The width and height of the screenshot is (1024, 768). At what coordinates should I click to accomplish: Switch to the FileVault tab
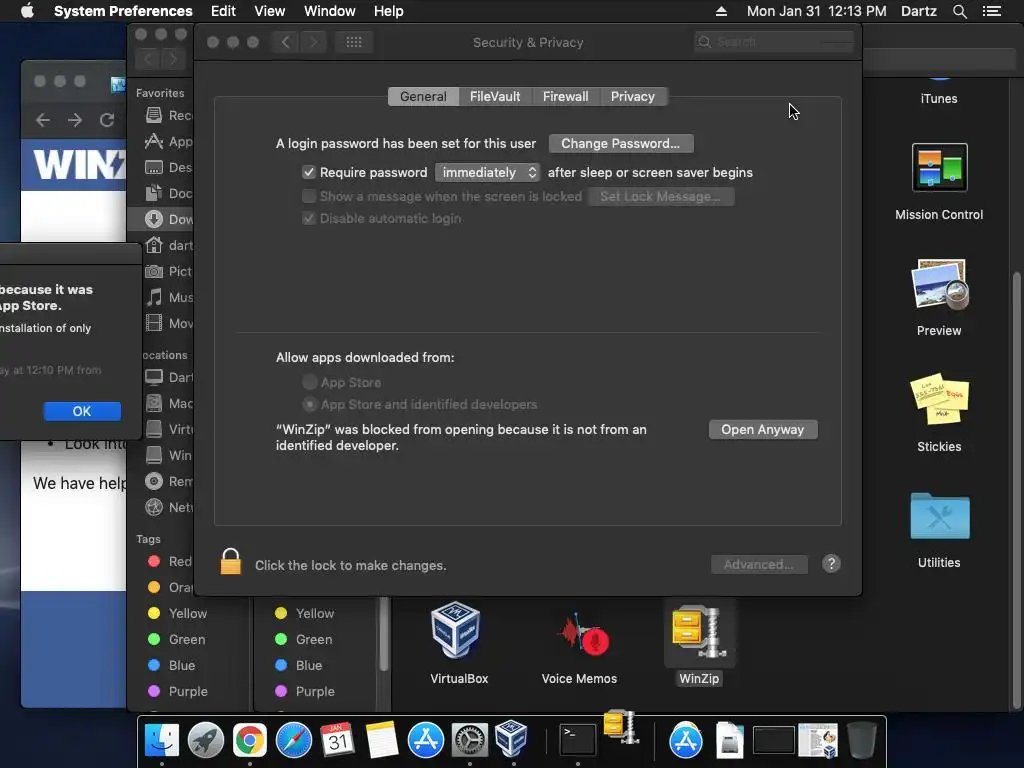tap(495, 97)
